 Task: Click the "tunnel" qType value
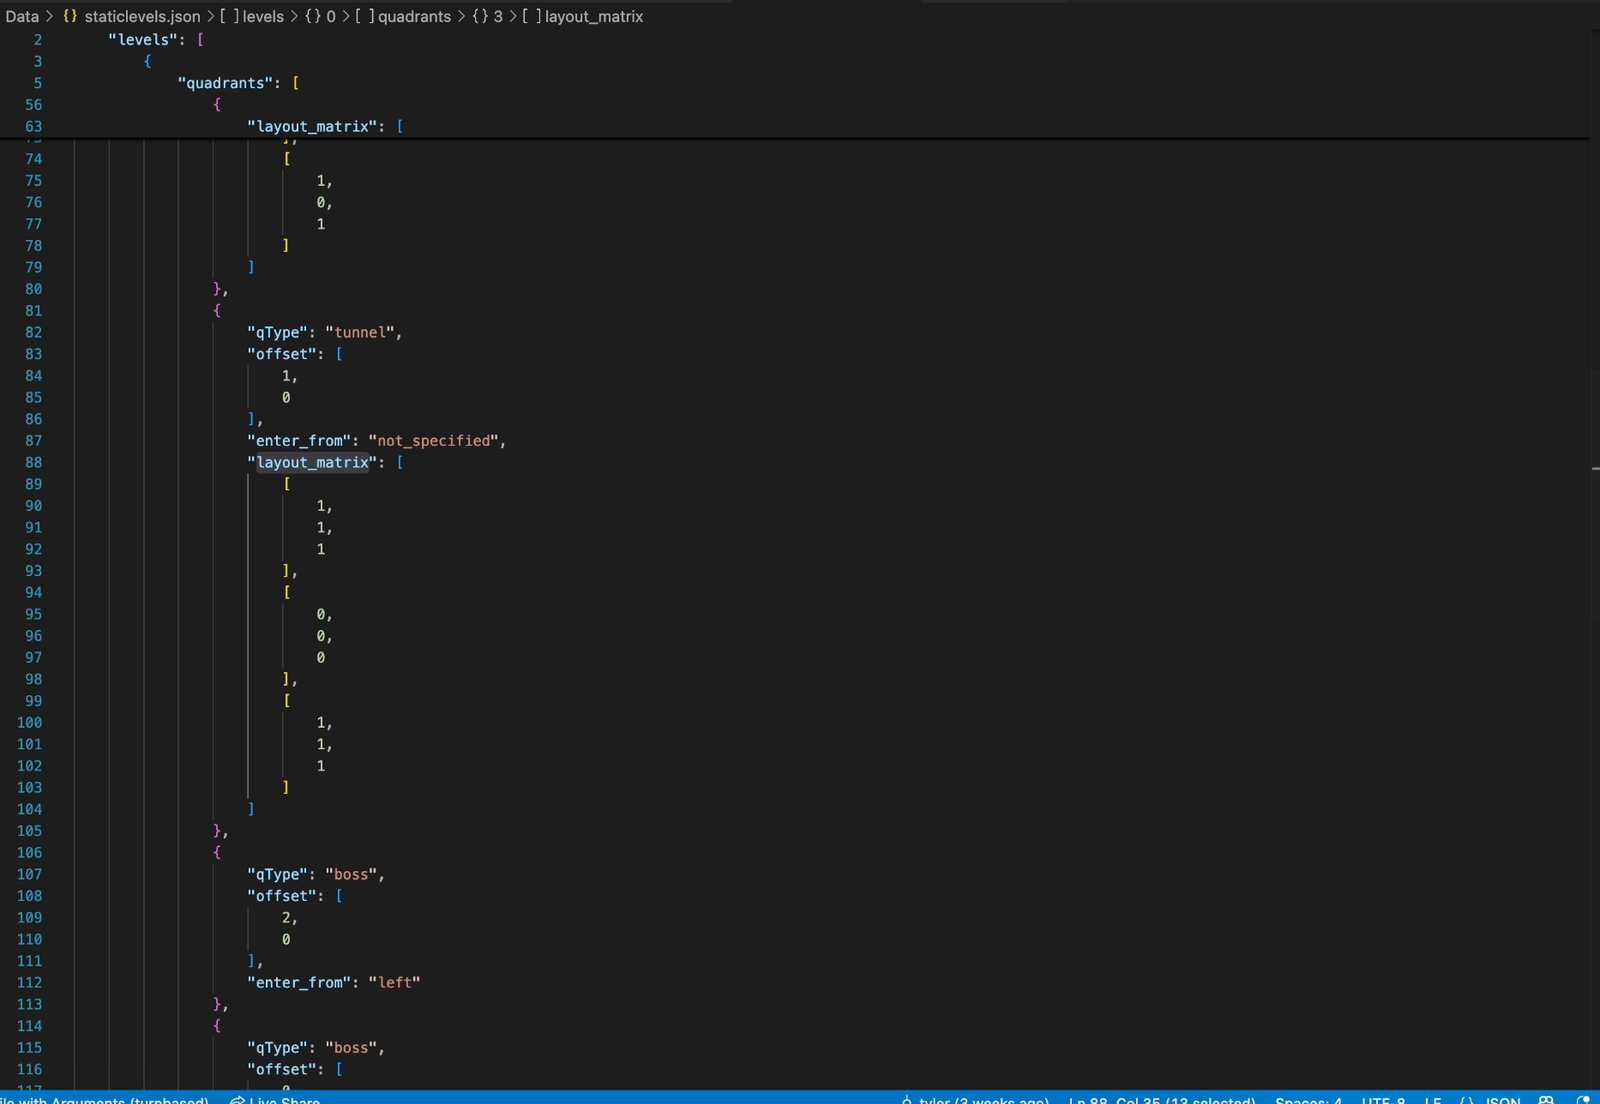(x=362, y=332)
